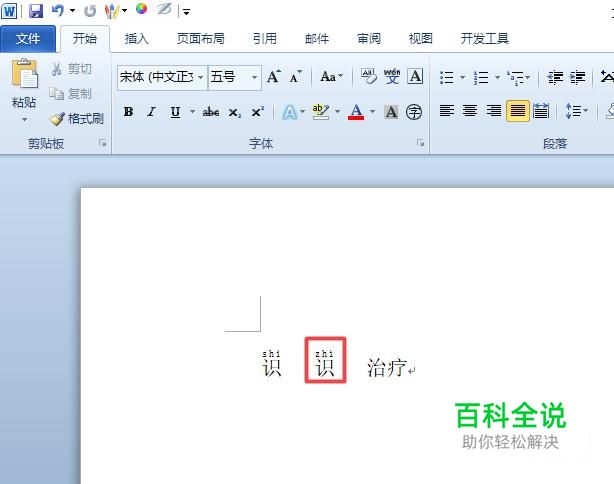Toggle Underline formatting
Viewport: 614px width, 484px height.
[175, 112]
